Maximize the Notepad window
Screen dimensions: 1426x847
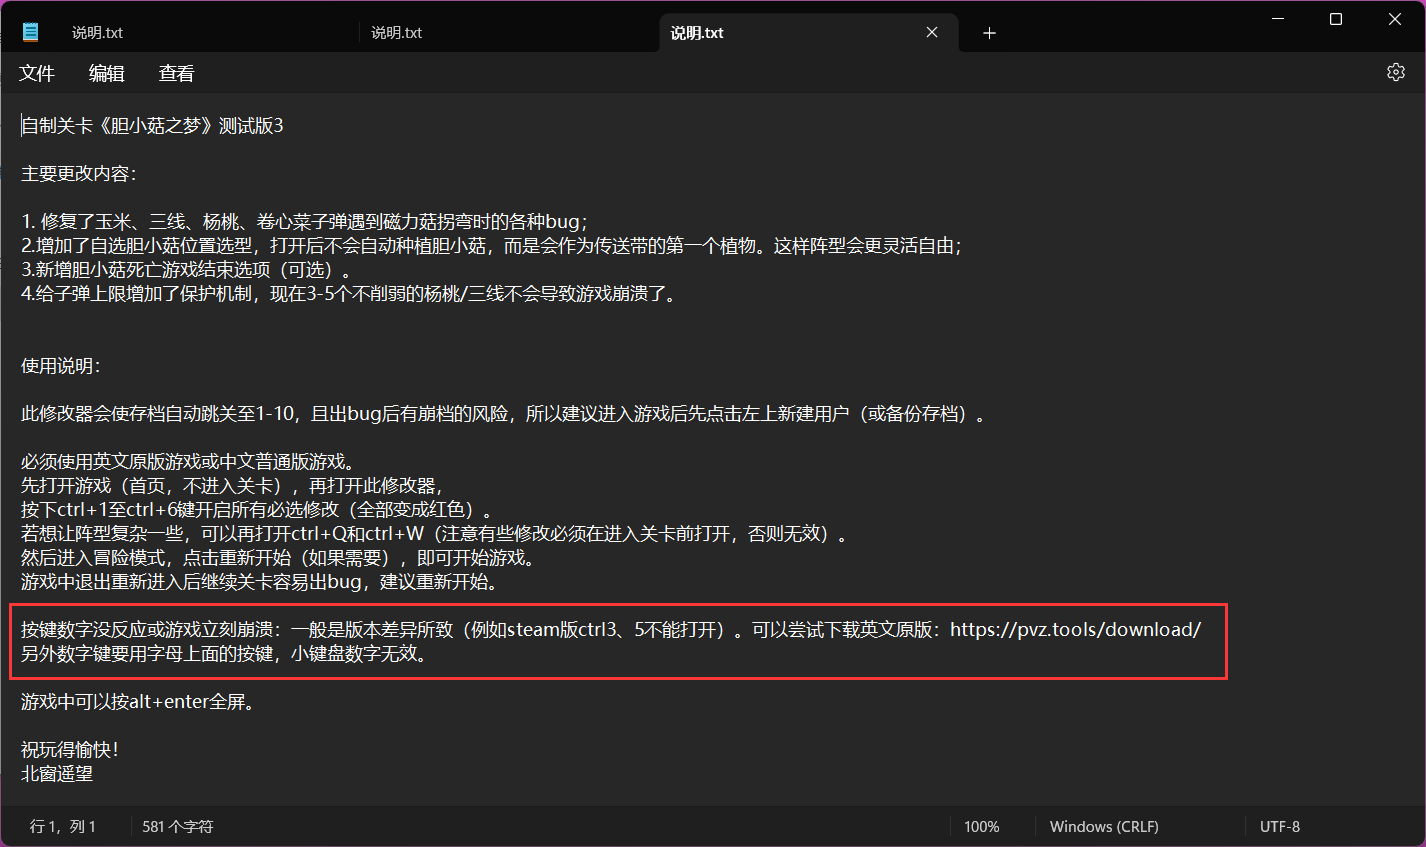[x=1336, y=19]
